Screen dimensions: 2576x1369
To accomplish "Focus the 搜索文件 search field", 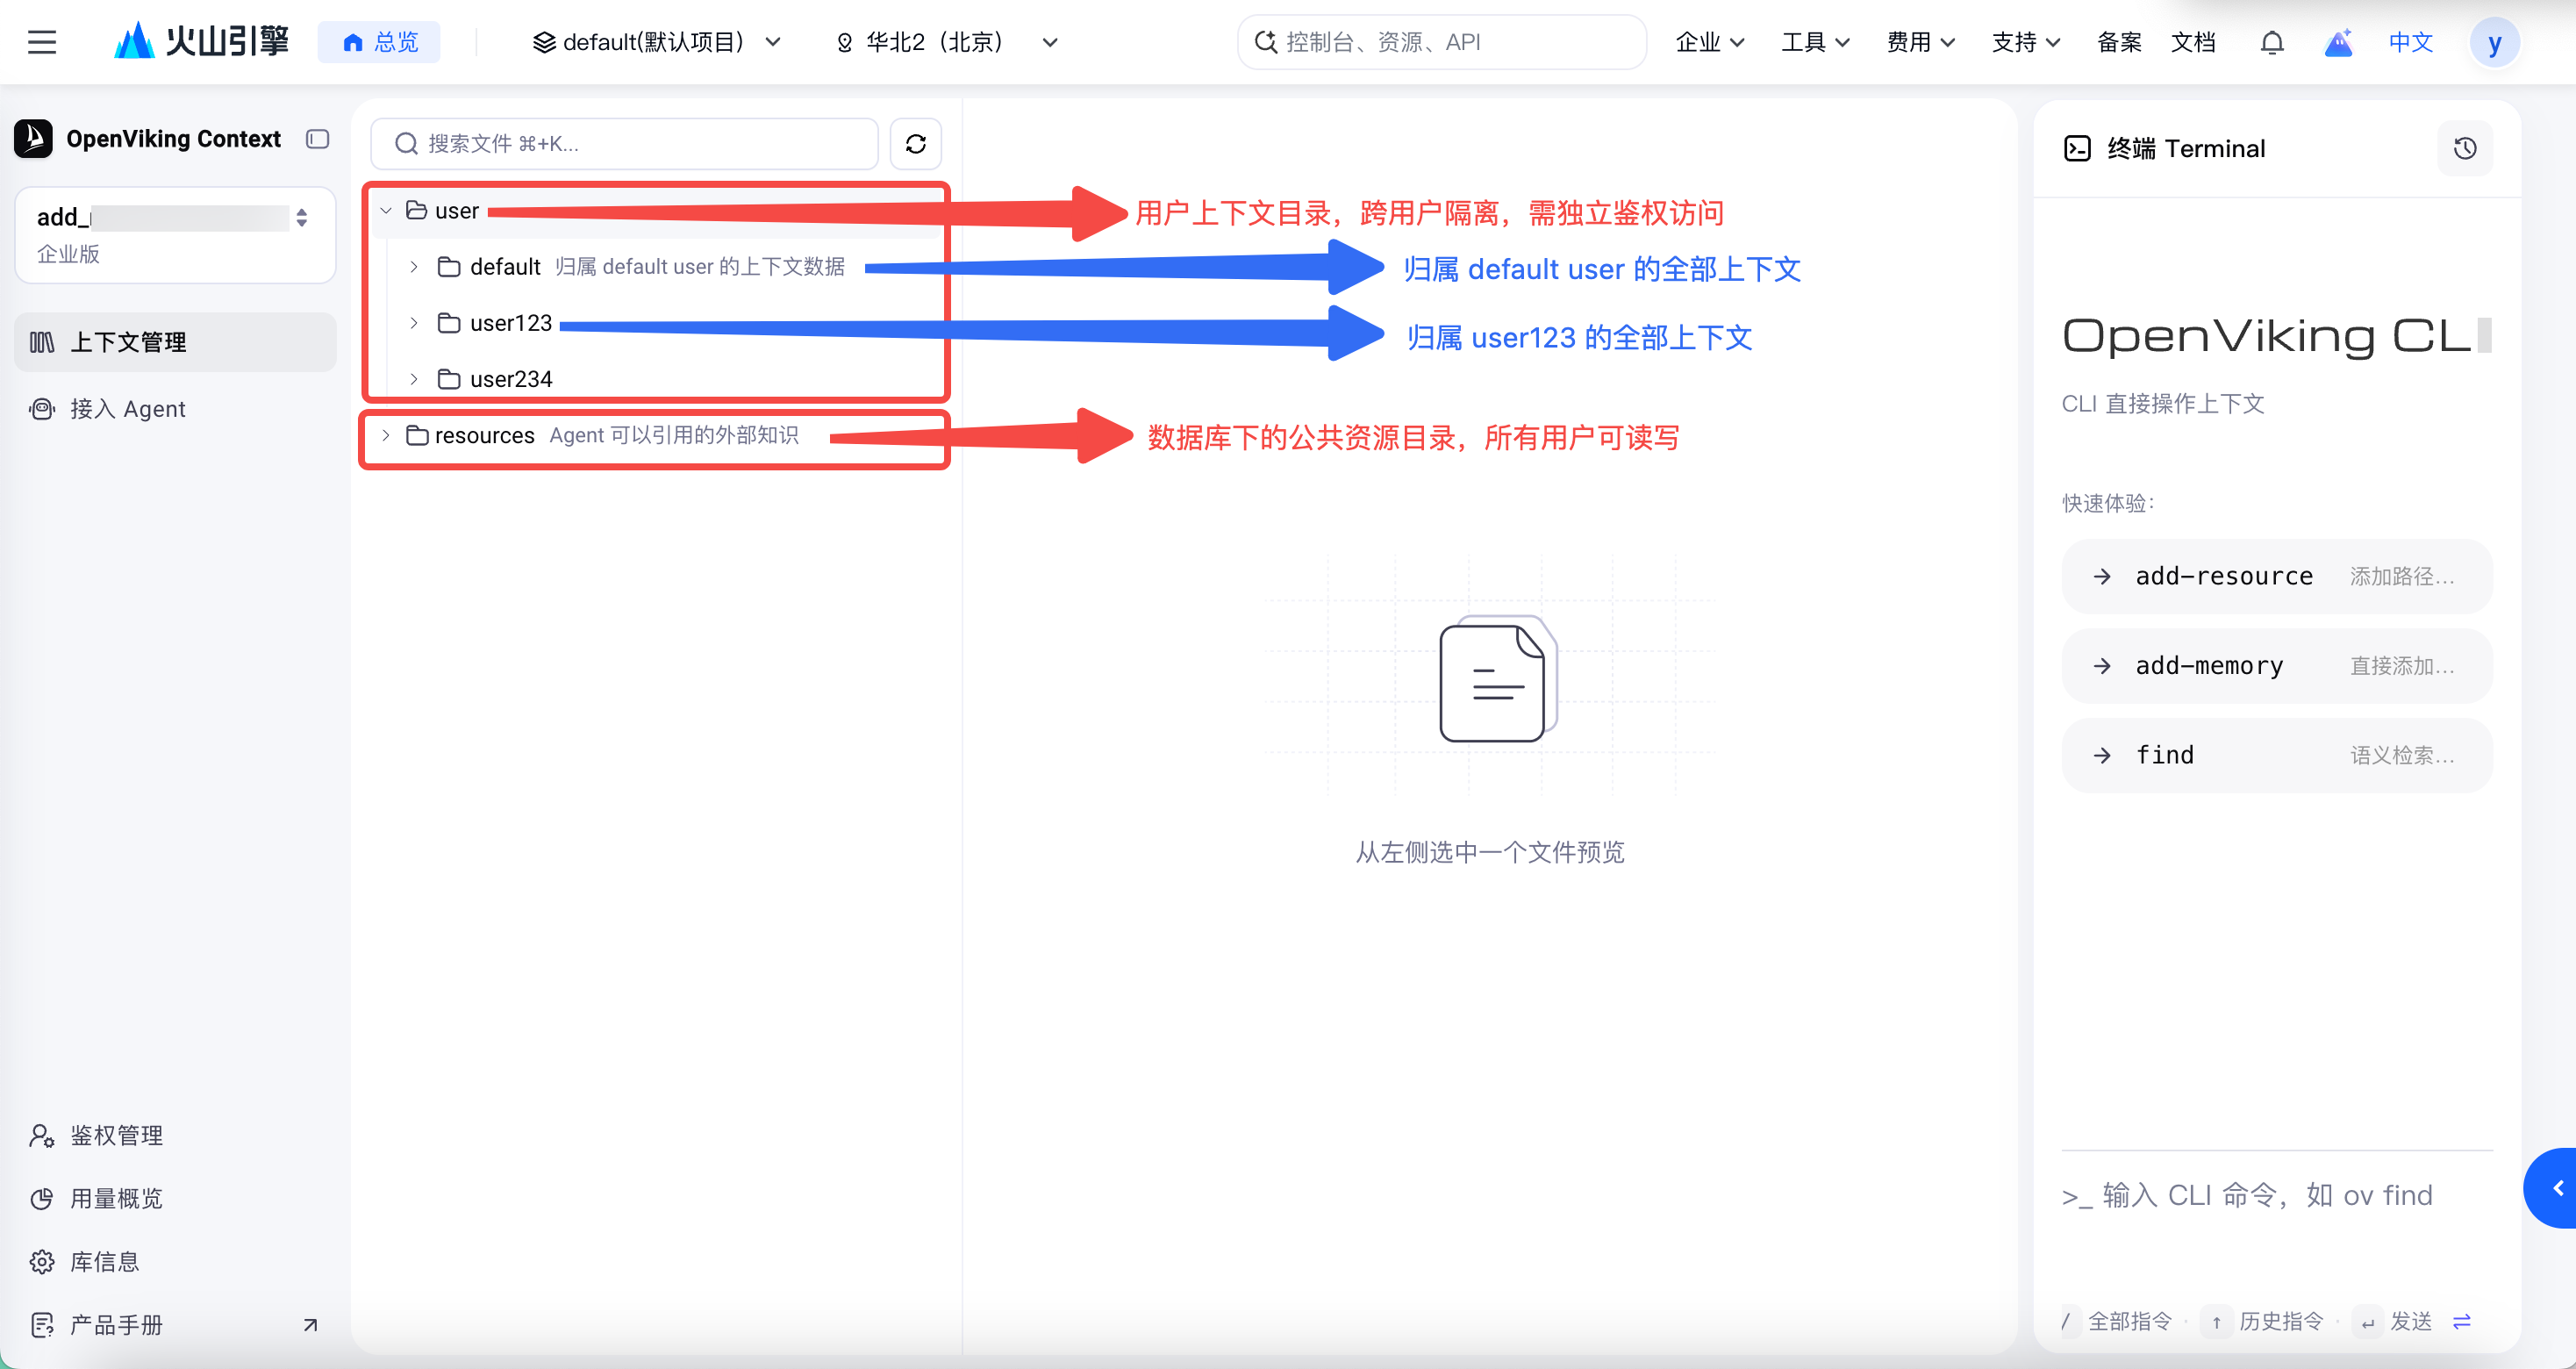I will [x=625, y=144].
